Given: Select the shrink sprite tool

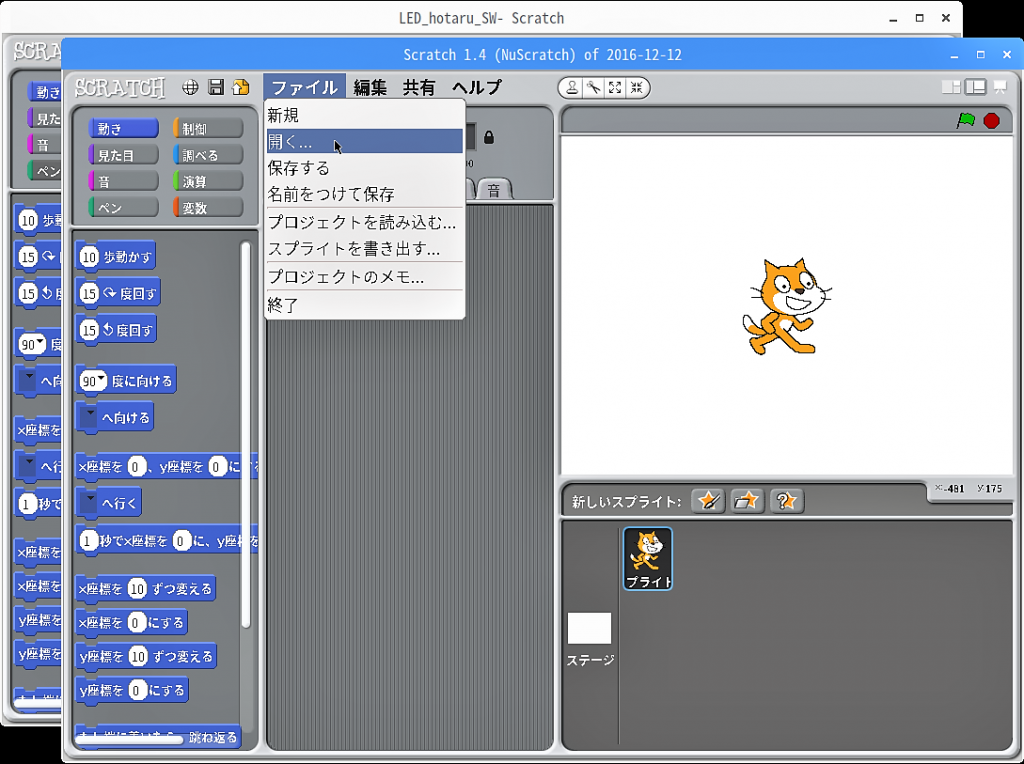Looking at the screenshot, I should (x=637, y=88).
